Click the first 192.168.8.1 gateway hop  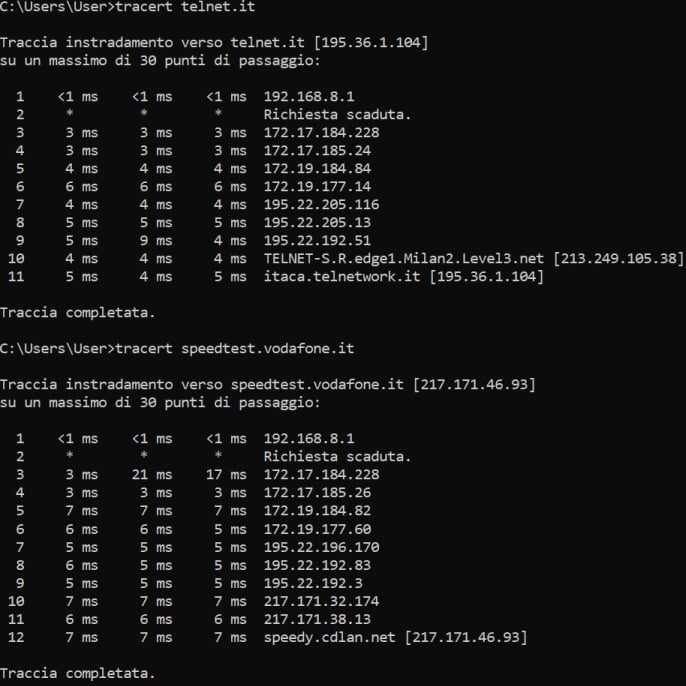pyautogui.click(x=309, y=96)
